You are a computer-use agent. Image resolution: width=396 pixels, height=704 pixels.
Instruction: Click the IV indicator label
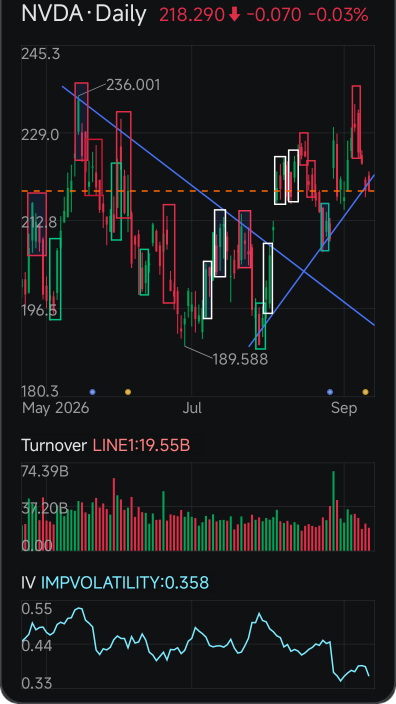28,583
